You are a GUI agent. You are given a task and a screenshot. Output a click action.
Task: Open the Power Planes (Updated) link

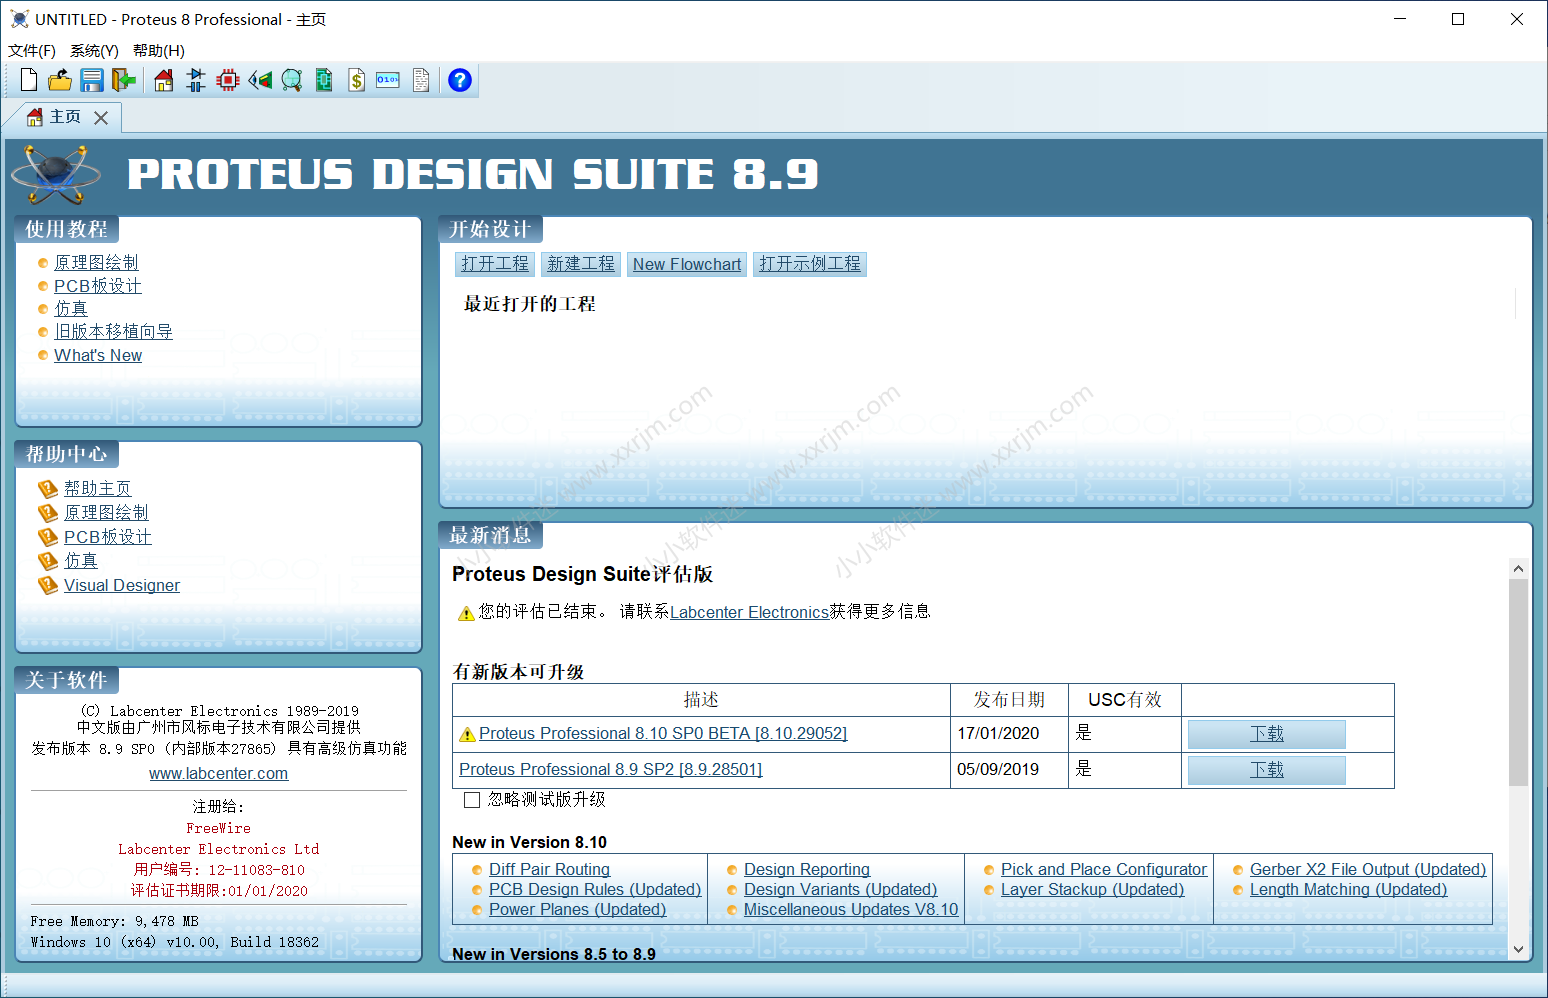tap(577, 910)
